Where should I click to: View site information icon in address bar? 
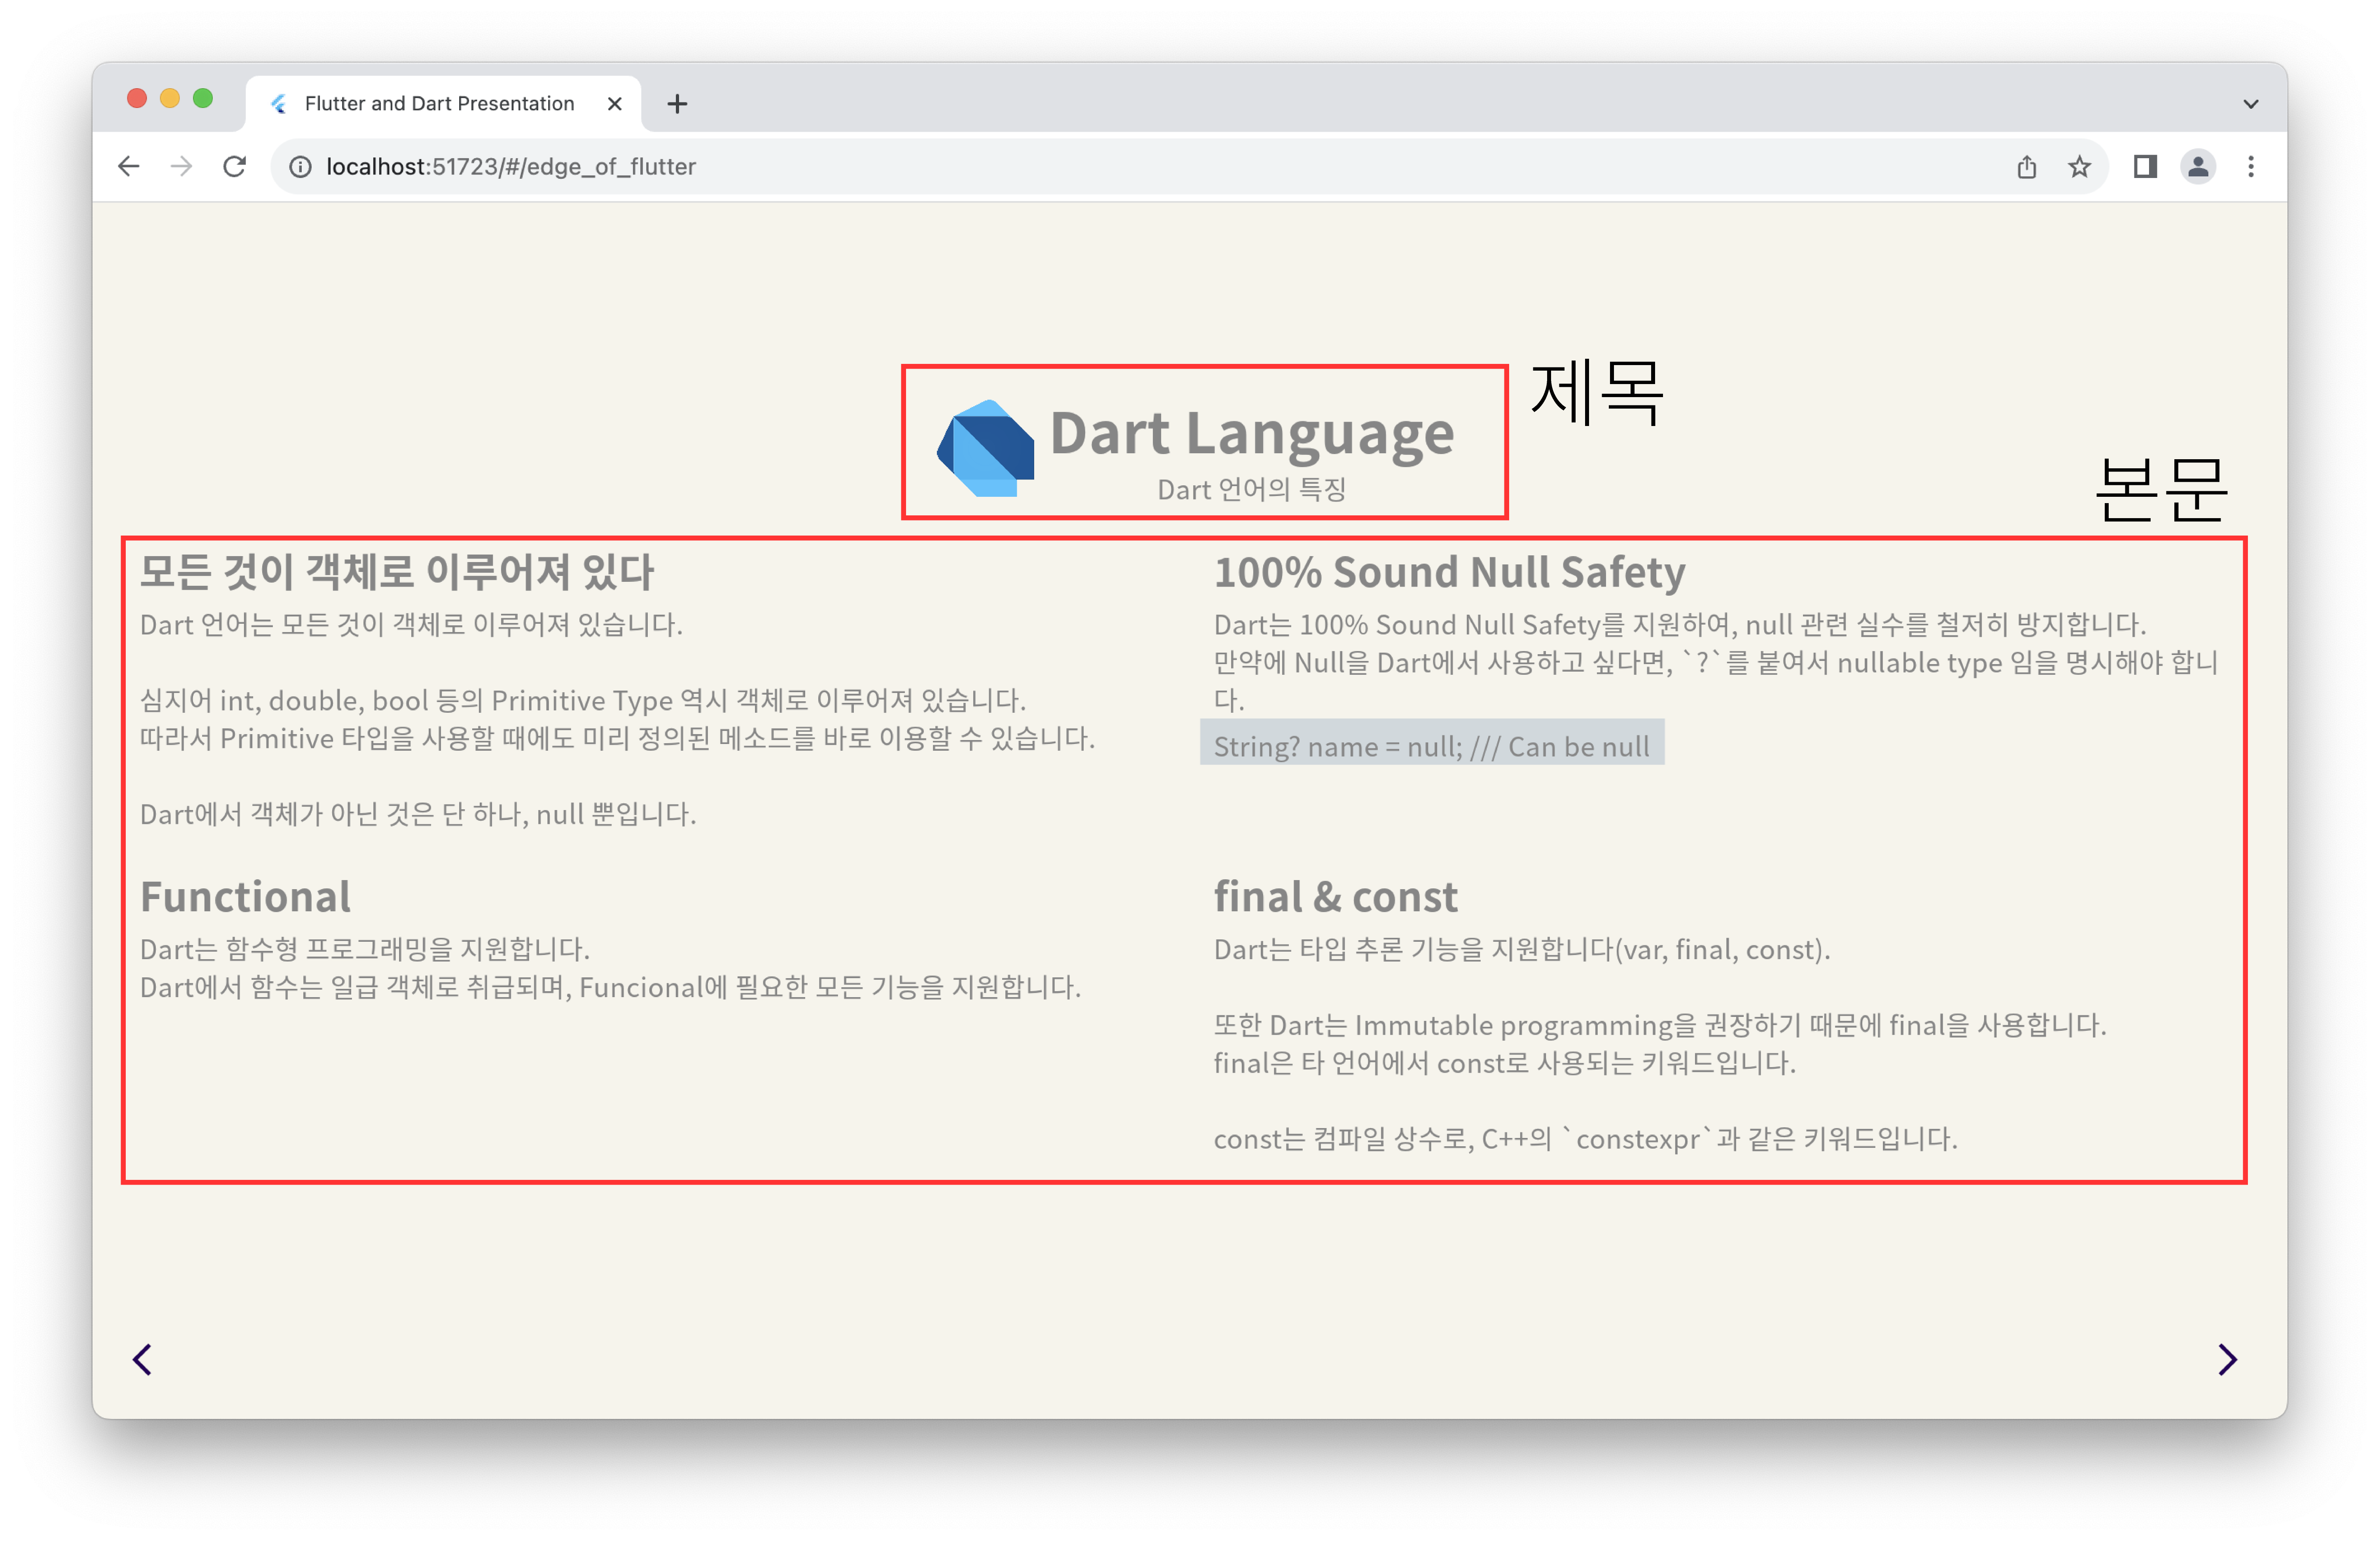(300, 166)
